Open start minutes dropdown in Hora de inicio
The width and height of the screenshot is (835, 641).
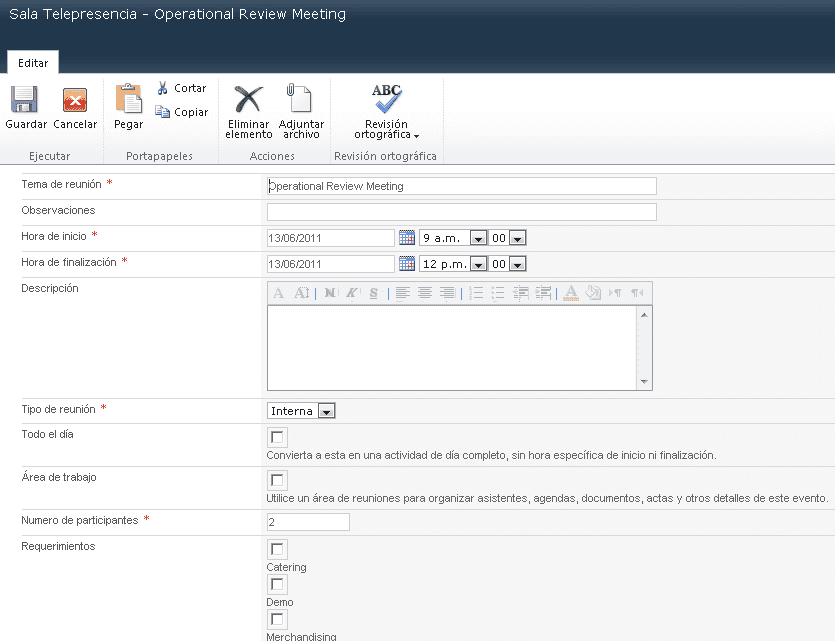tap(507, 237)
